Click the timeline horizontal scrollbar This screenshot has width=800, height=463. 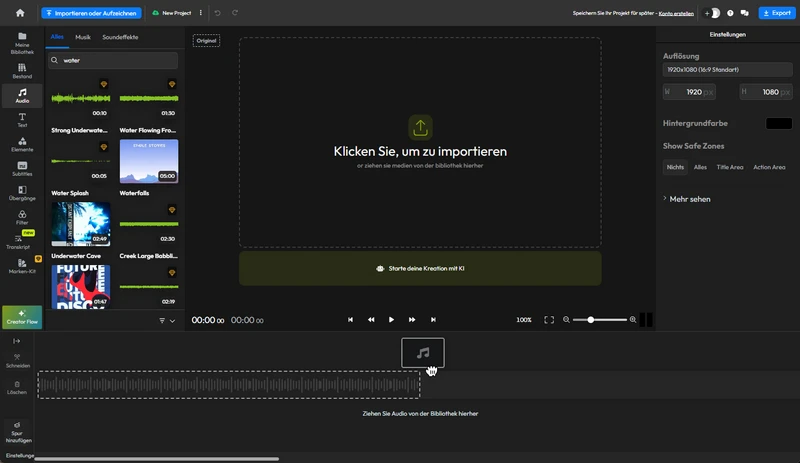pyautogui.click(x=157, y=458)
